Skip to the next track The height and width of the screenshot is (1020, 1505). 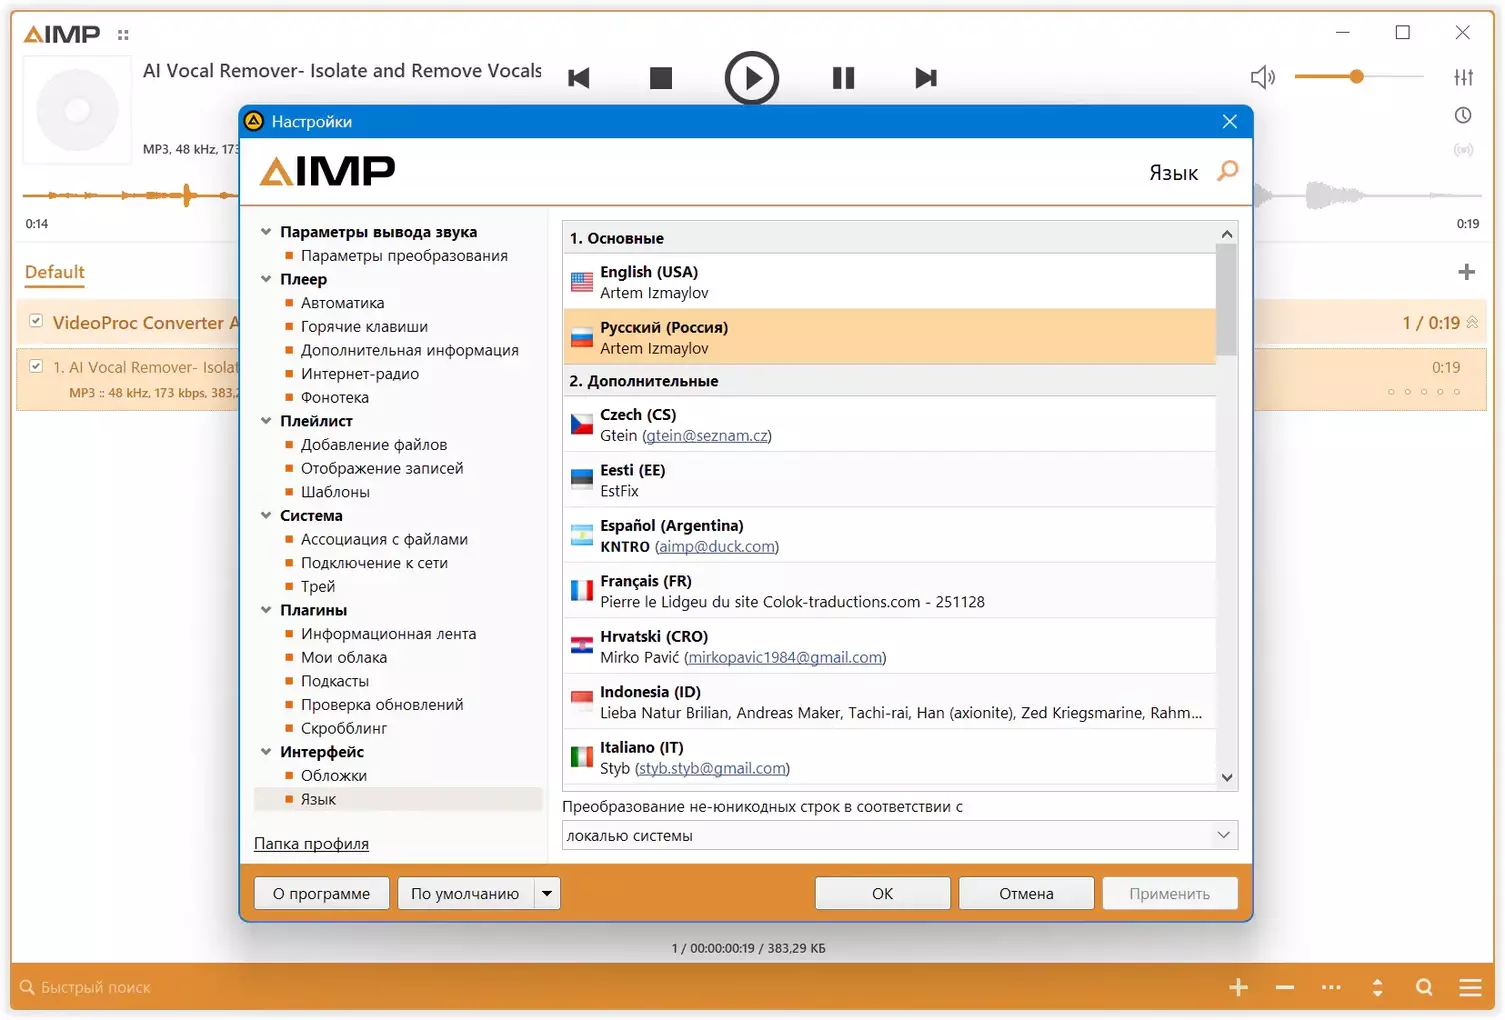click(926, 78)
